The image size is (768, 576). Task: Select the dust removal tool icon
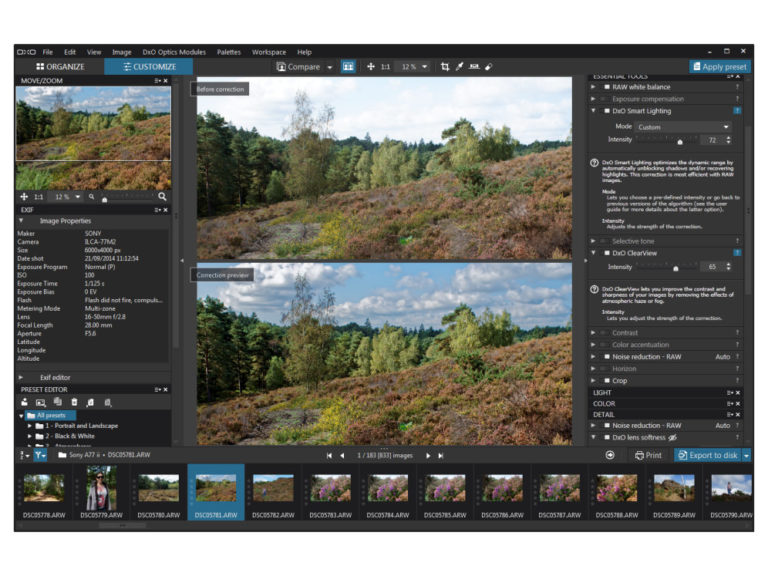click(488, 67)
